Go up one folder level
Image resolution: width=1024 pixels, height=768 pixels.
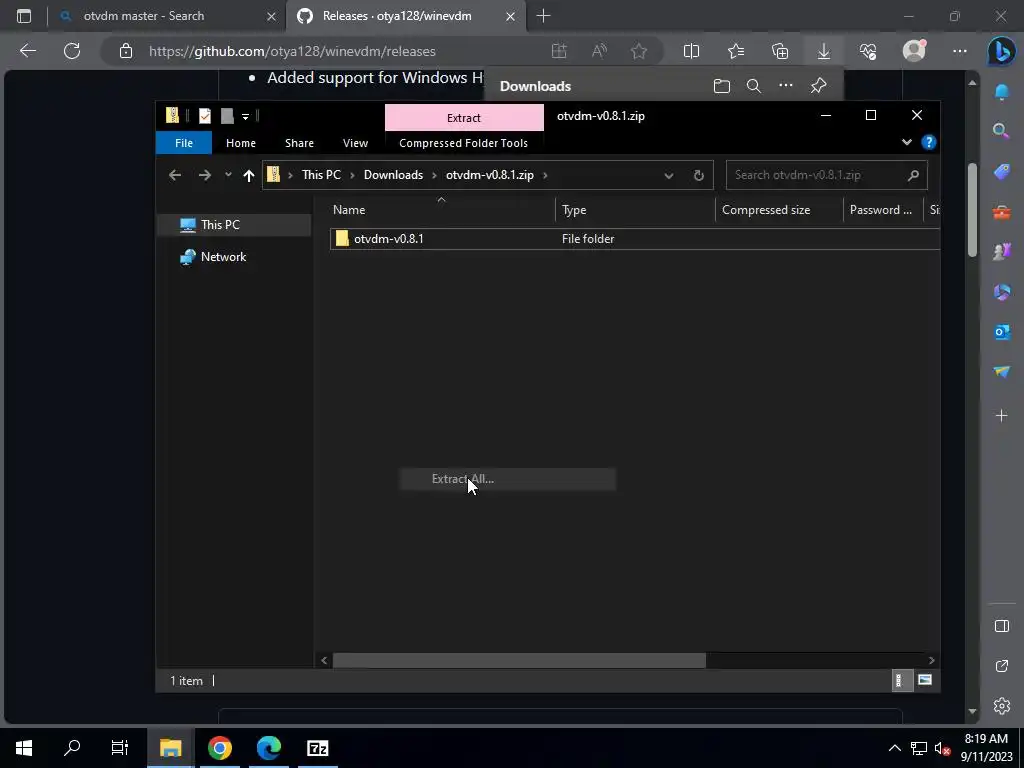pos(248,175)
